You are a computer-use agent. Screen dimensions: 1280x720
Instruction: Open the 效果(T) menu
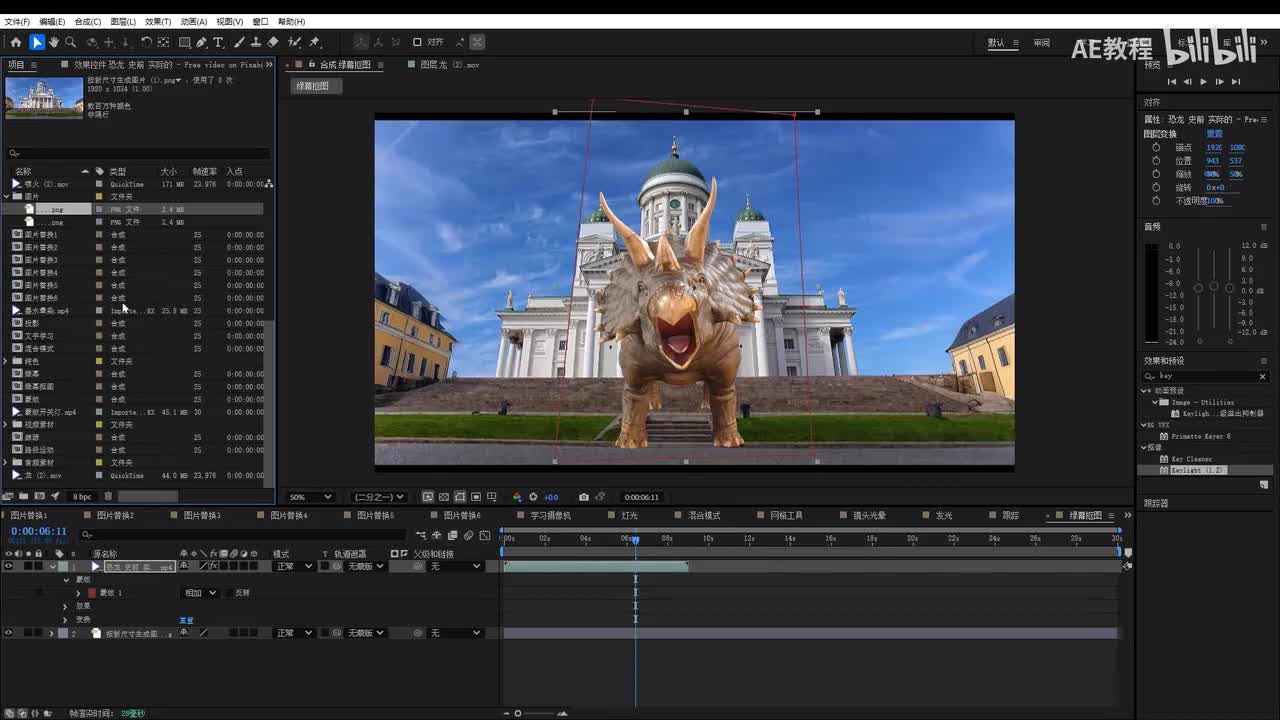(x=158, y=21)
